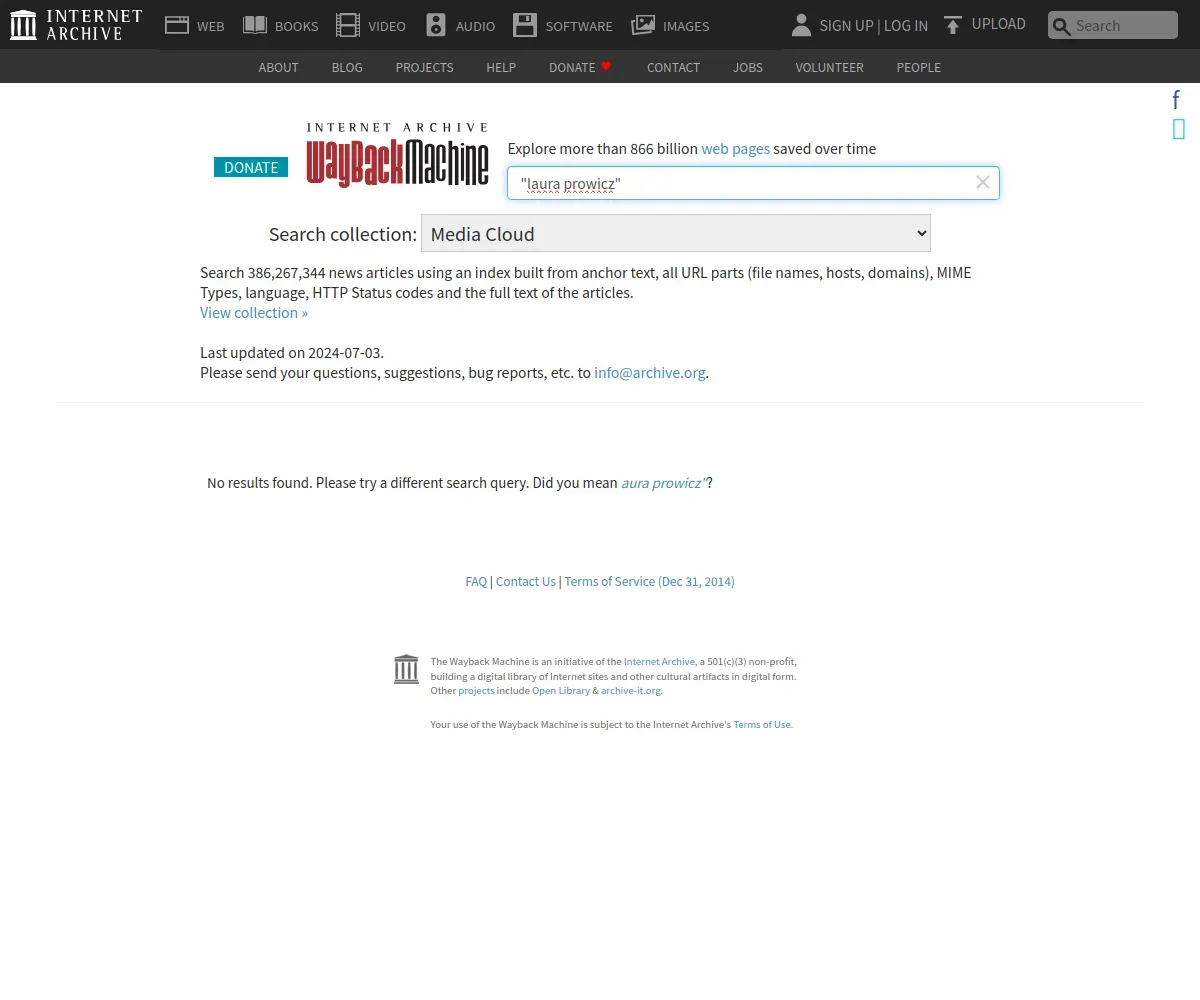Select suggested query 'aura prowicz'
The height and width of the screenshot is (1000, 1200).
(664, 482)
